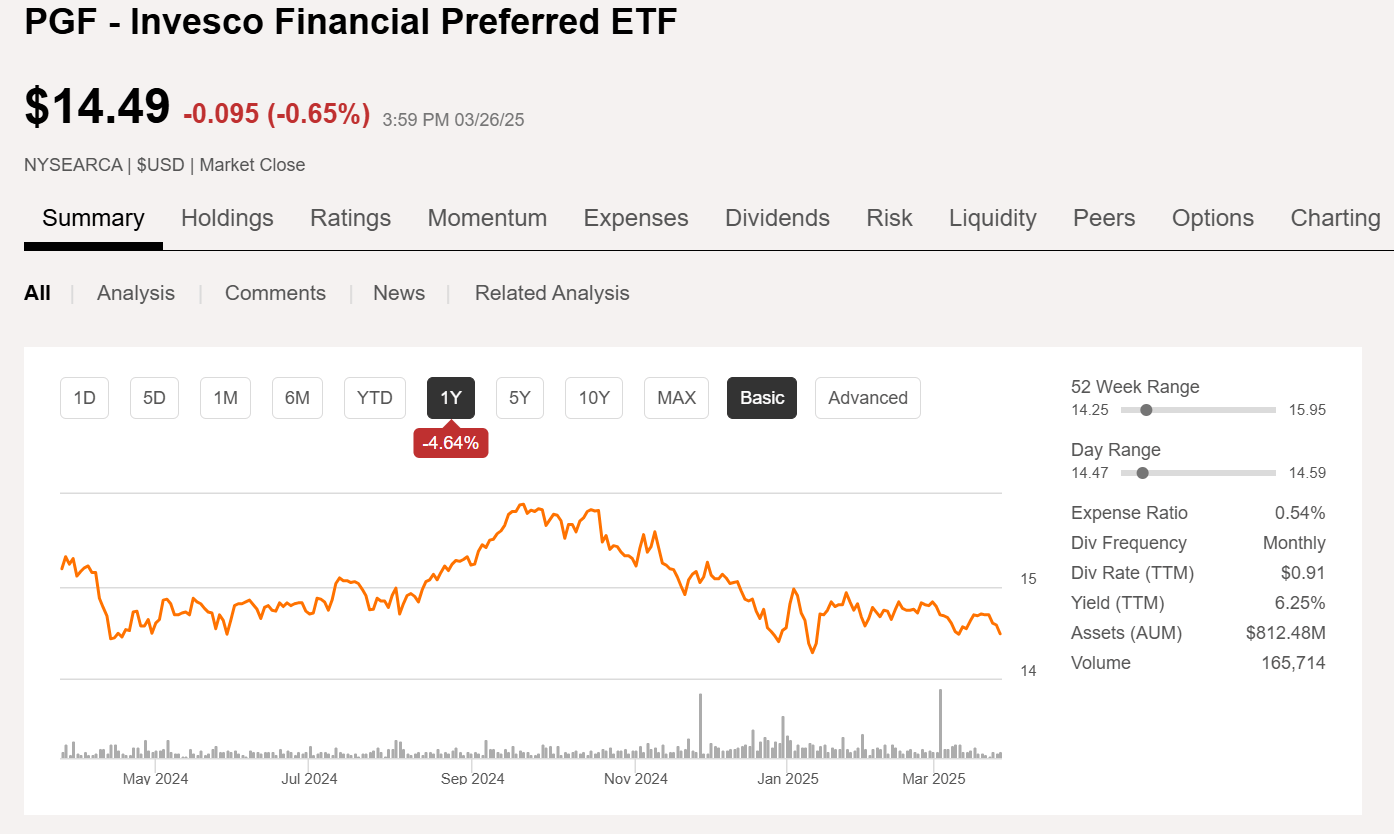Click the 52 Week Range slider handle
The width and height of the screenshot is (1394, 834).
coord(1146,409)
